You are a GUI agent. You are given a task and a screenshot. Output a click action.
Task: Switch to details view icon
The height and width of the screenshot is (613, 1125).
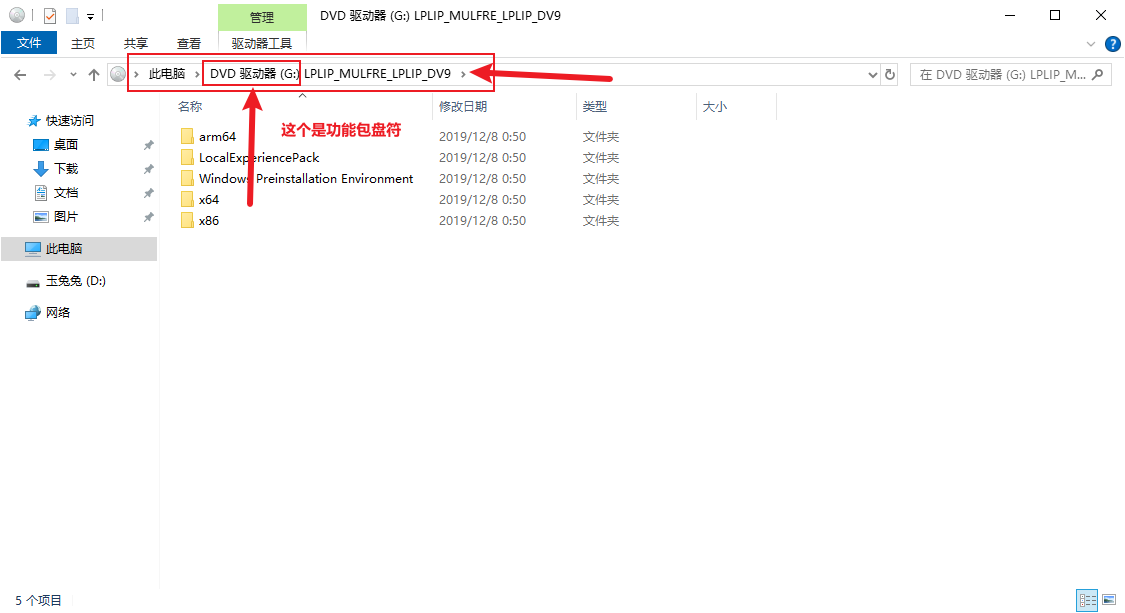[1086, 600]
